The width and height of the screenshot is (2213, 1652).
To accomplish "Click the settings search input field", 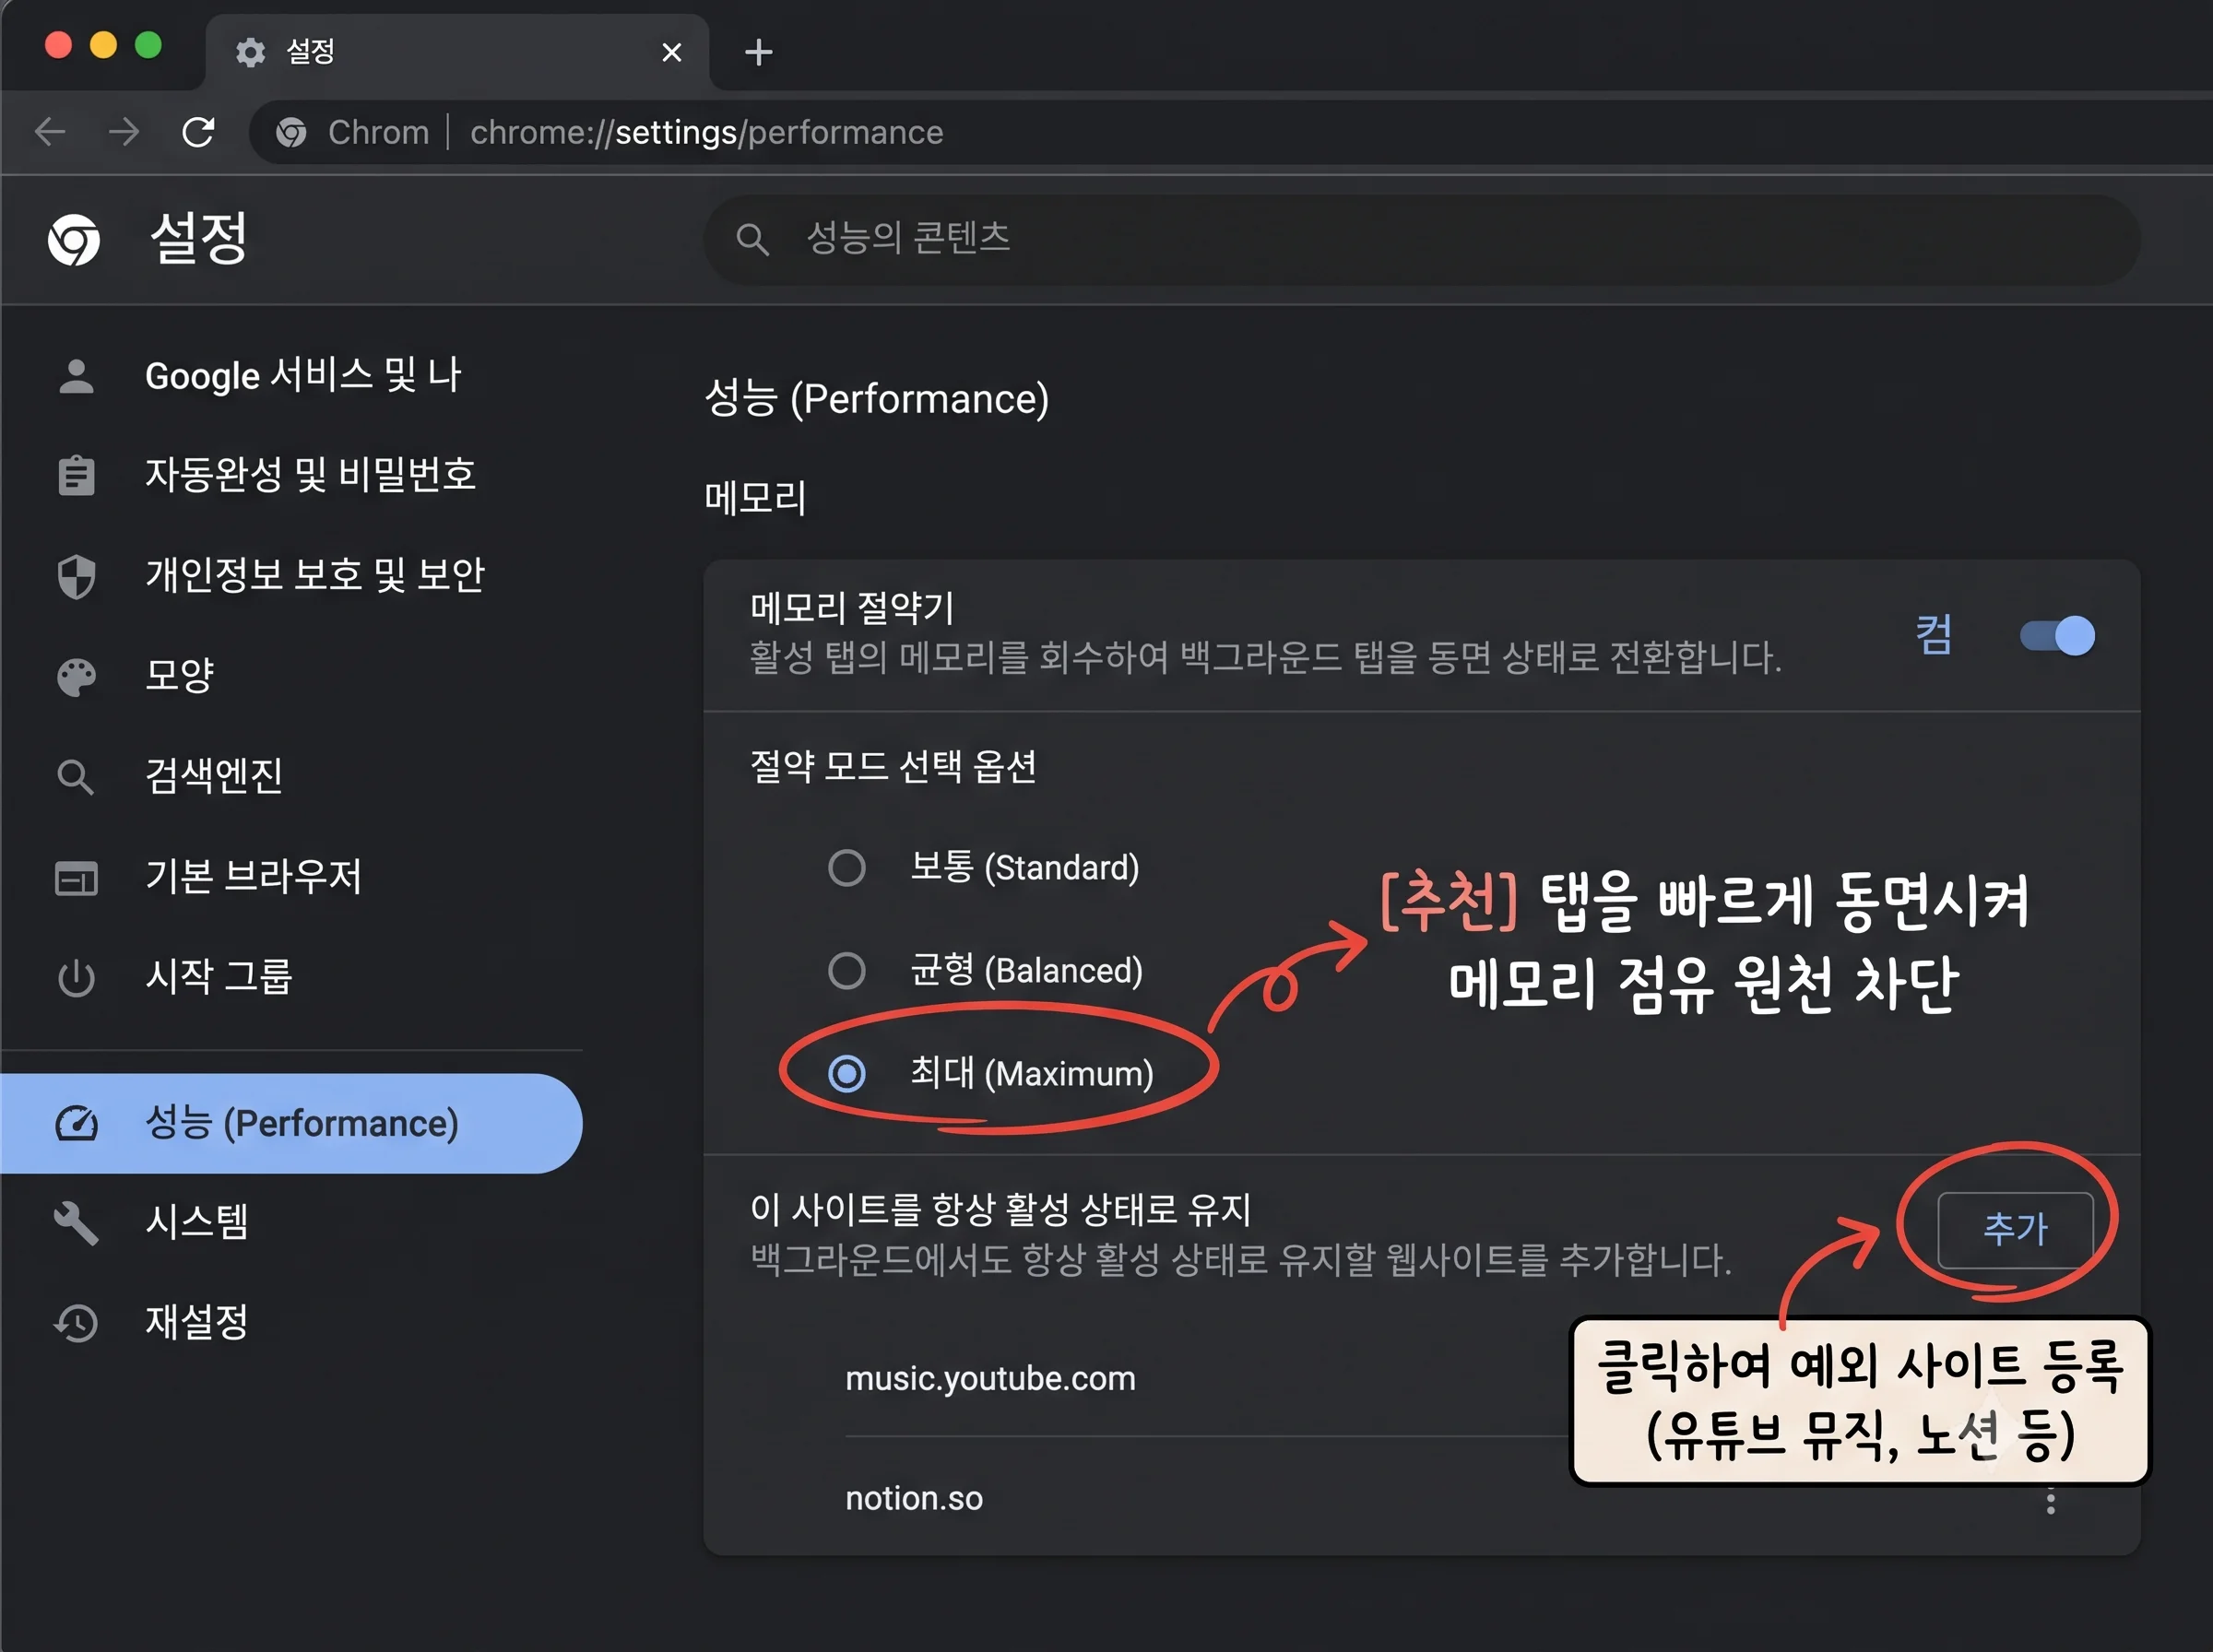I will point(1422,239).
